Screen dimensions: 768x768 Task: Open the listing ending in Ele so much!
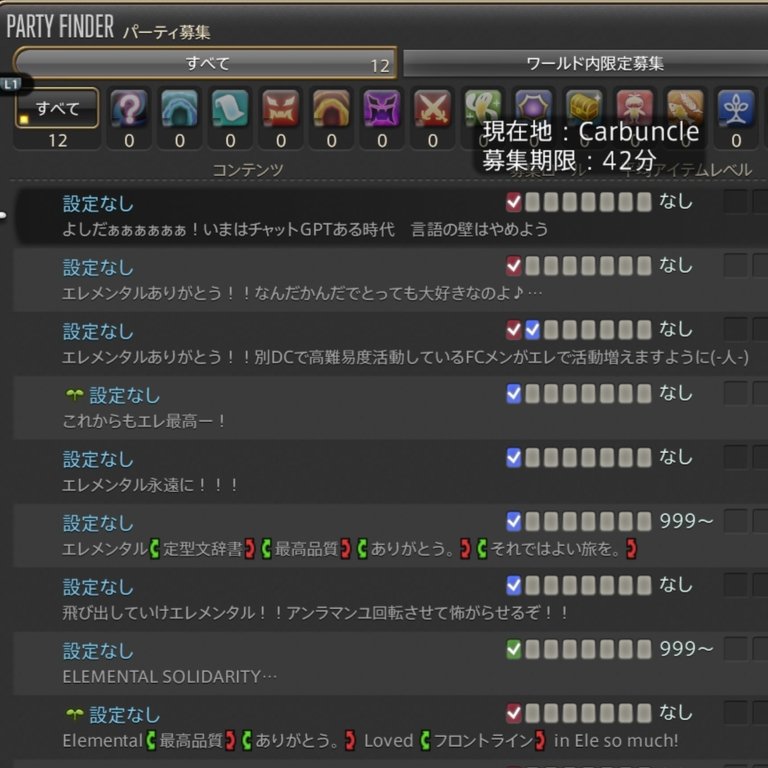coord(391,727)
